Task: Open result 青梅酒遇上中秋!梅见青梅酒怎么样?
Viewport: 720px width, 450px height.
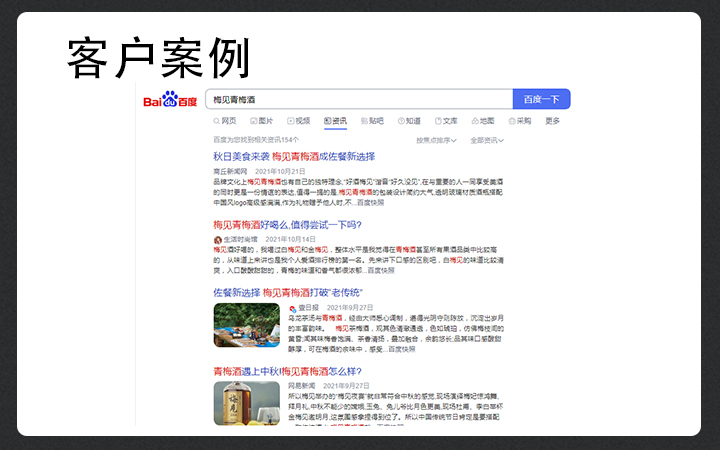Action: coord(287,371)
